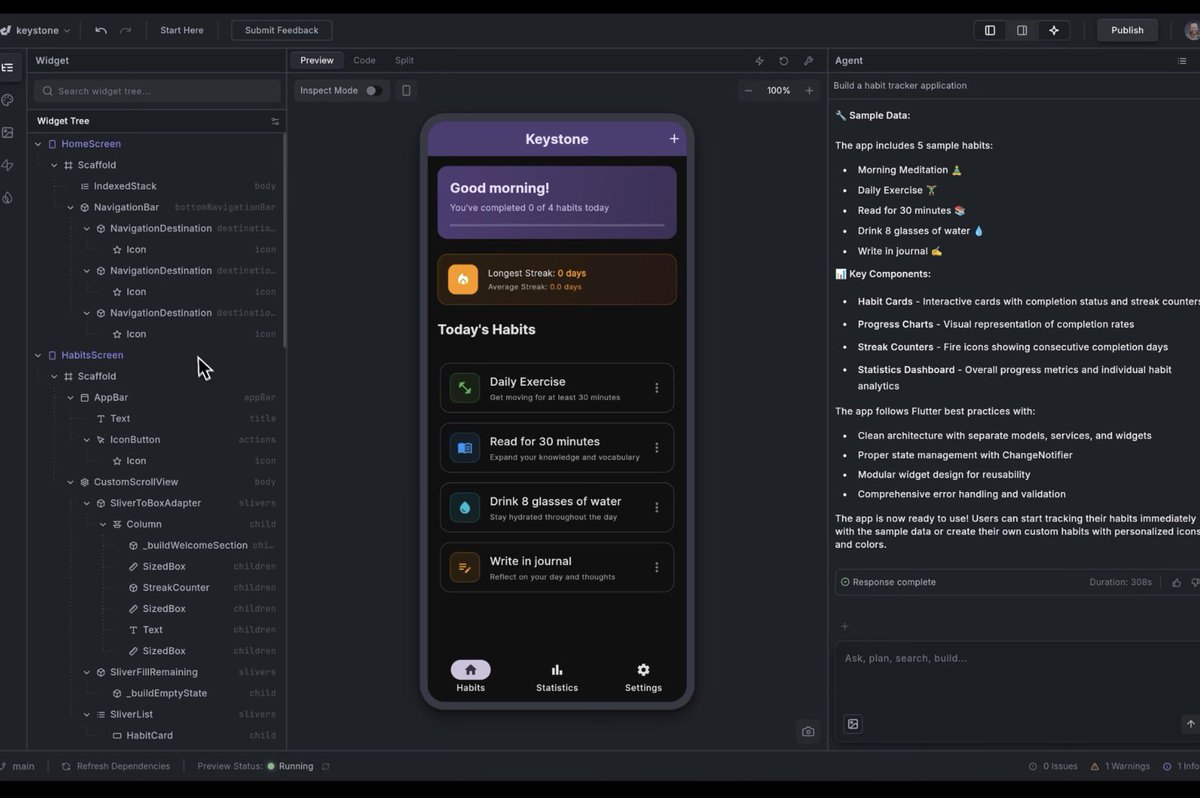Collapse the HomeScreen tree node
Viewport: 1200px width, 798px height.
[x=38, y=144]
